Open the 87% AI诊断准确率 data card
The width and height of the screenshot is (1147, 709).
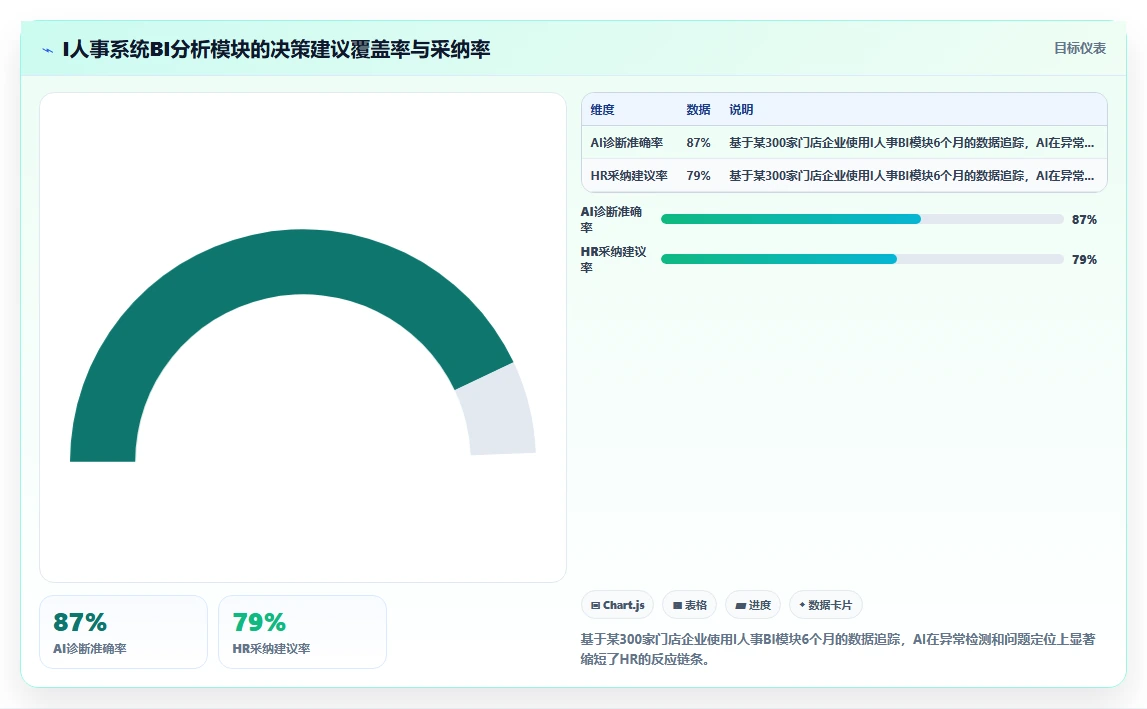click(x=124, y=632)
